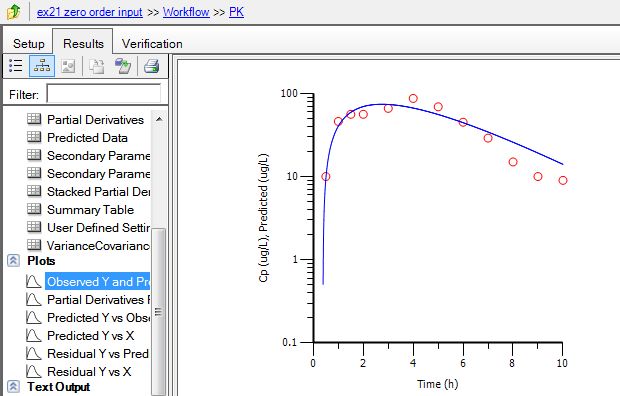Open Residual Y vs X plot

pos(89,371)
